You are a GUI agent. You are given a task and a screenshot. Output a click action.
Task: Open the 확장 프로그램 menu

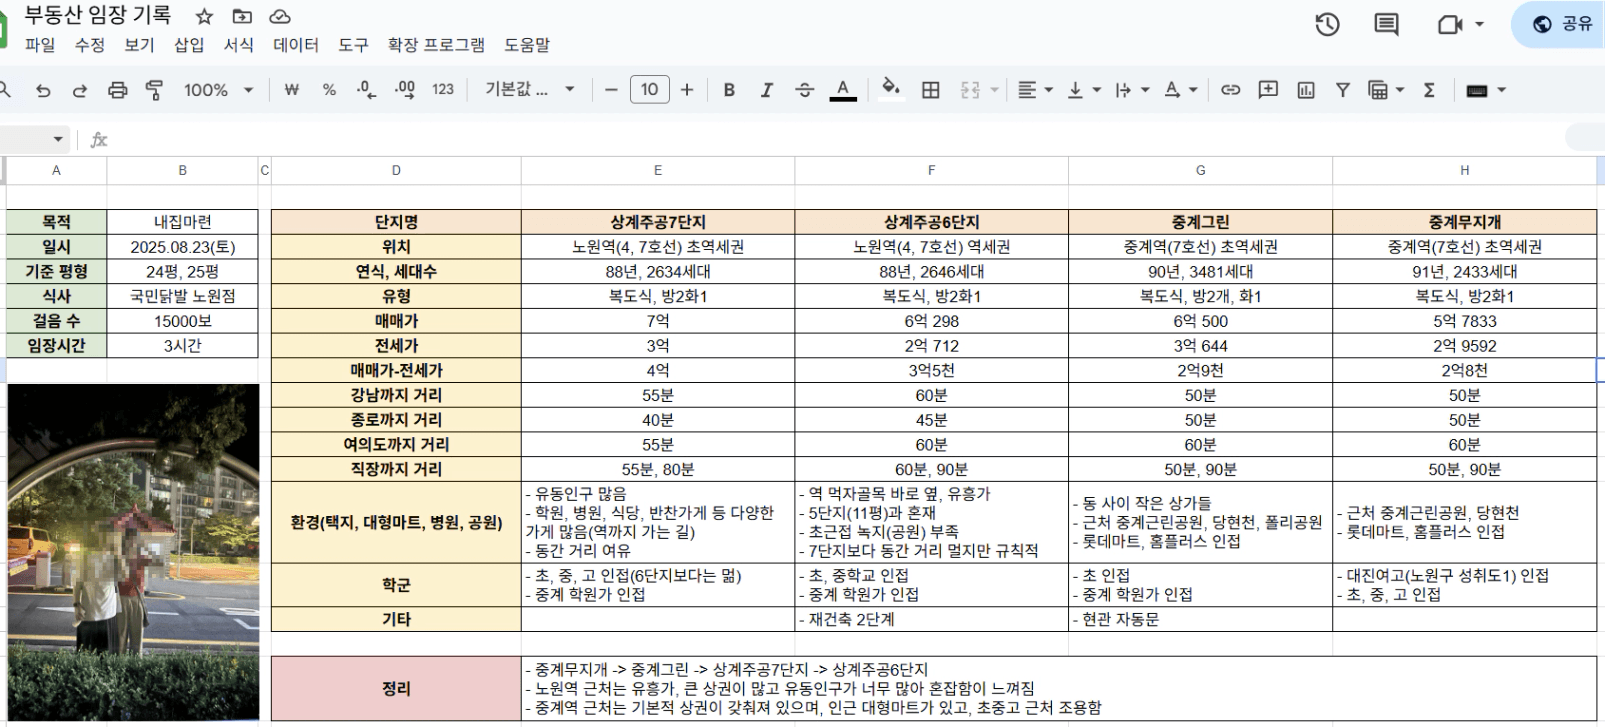(436, 45)
